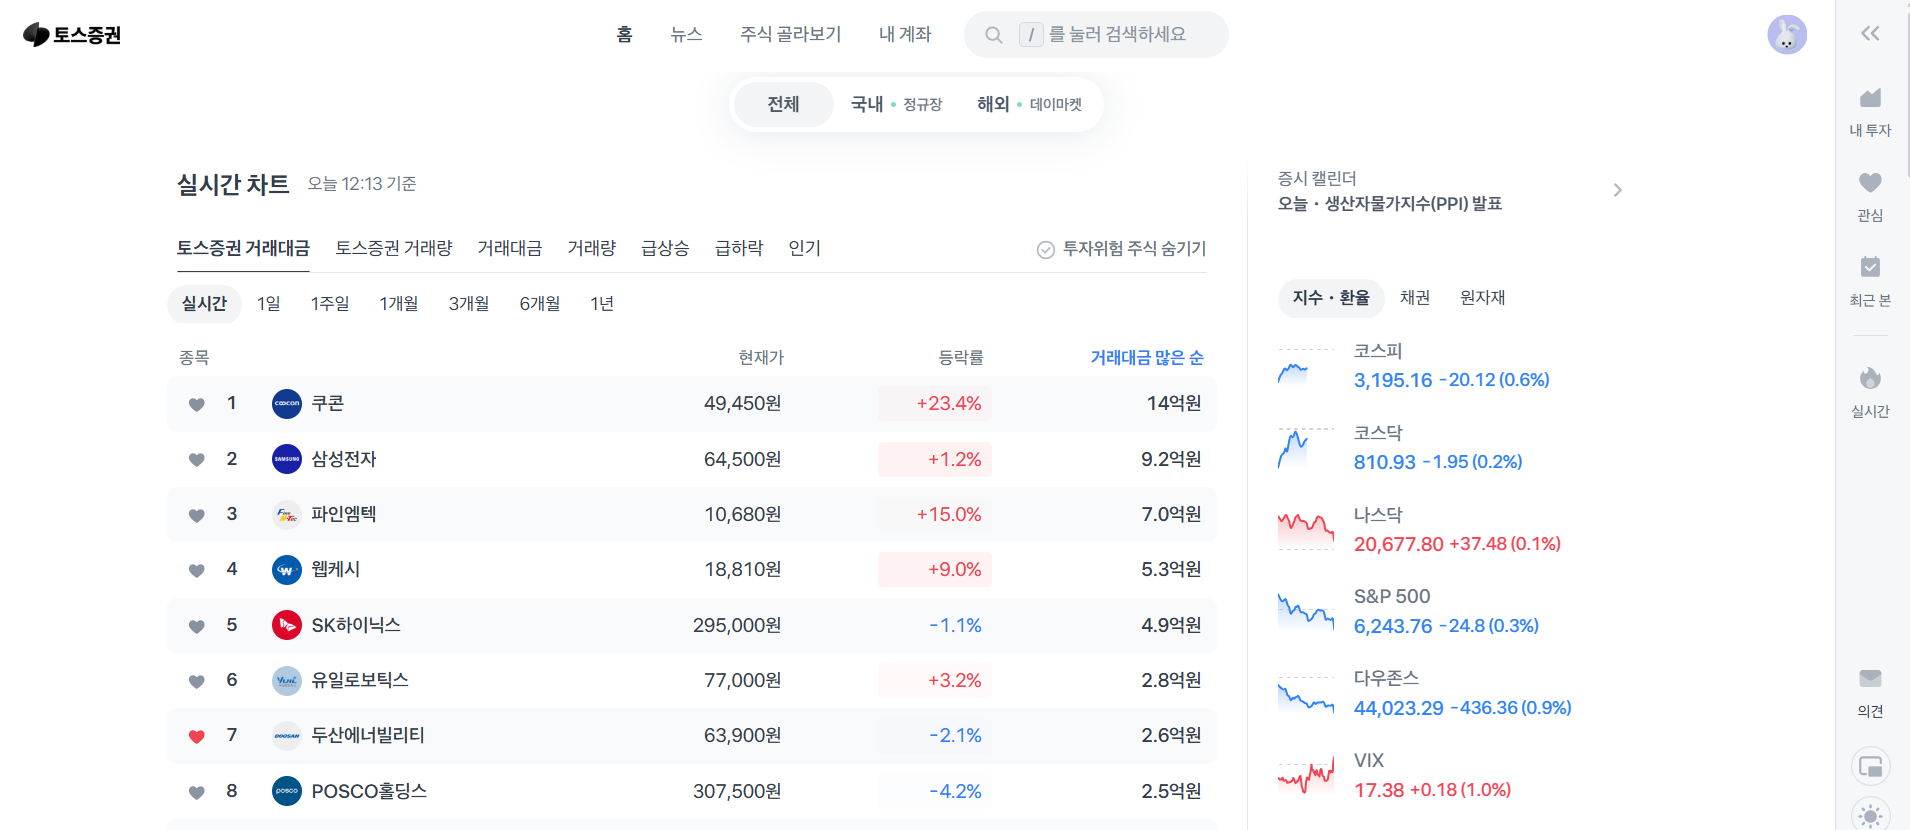Select 지수 · 환율 tab

pos(1331,298)
